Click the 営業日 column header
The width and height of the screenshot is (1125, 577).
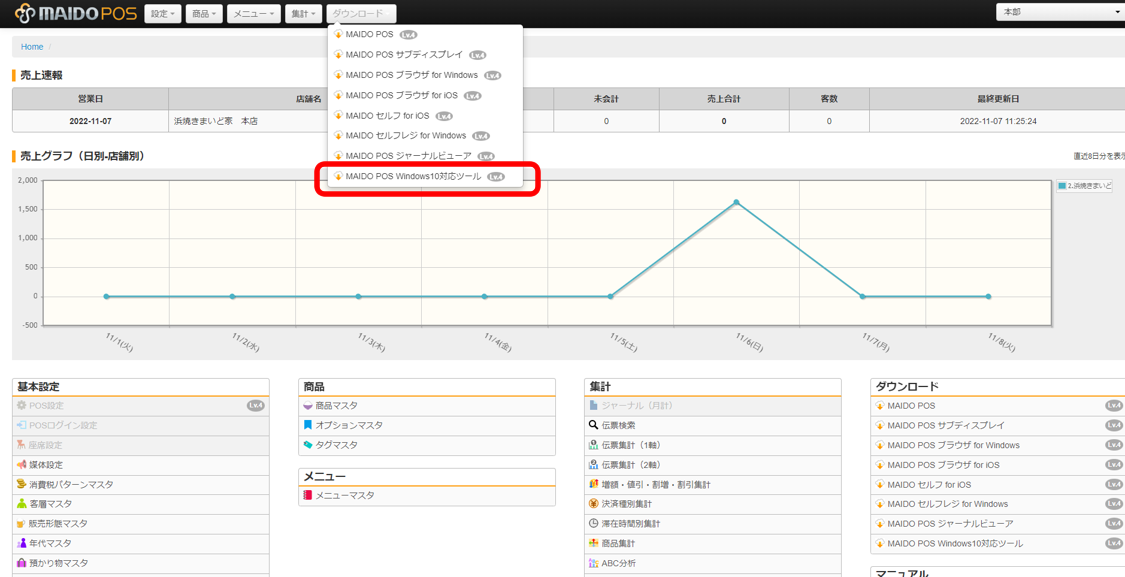(90, 99)
